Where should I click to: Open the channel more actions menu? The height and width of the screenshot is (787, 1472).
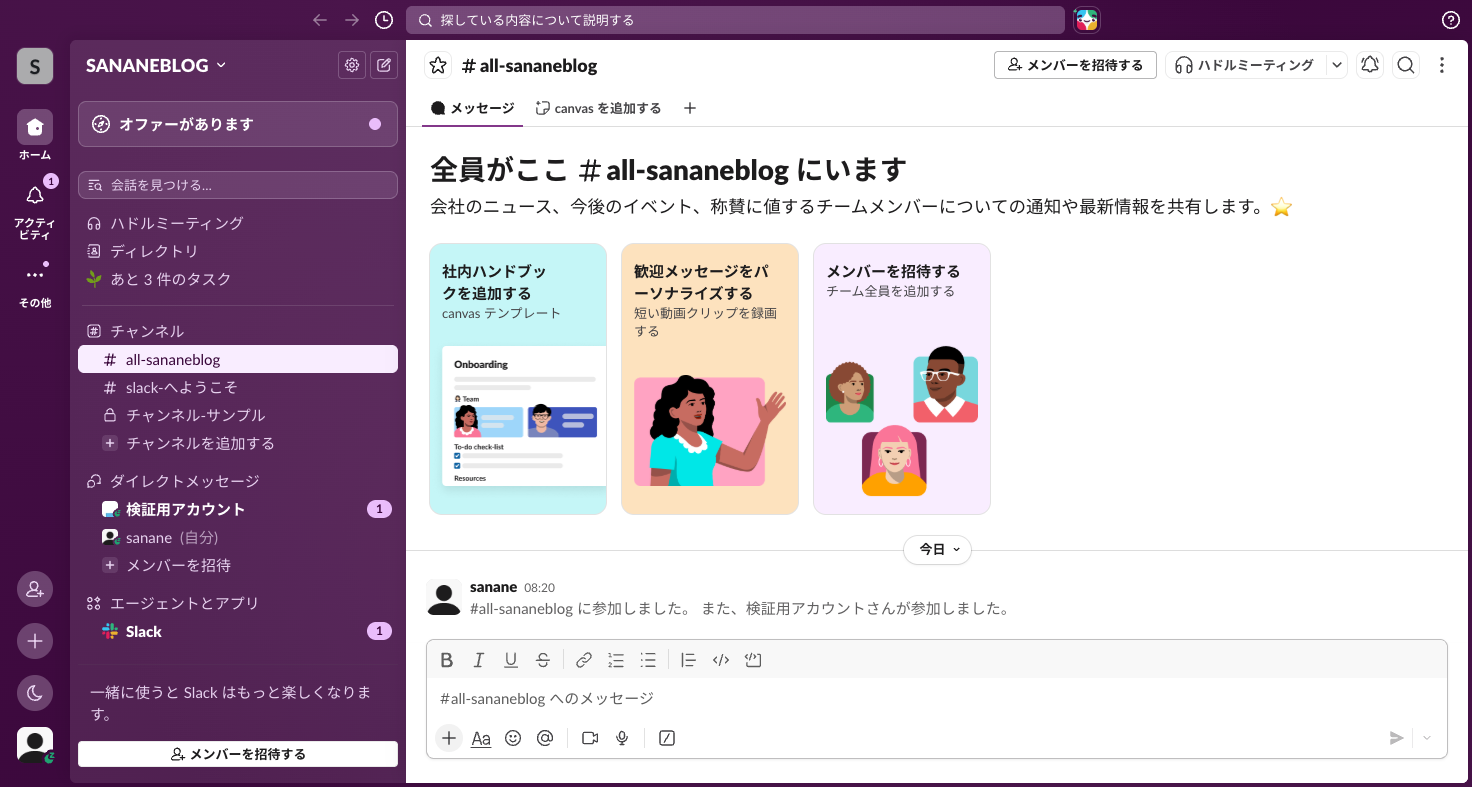(1442, 65)
